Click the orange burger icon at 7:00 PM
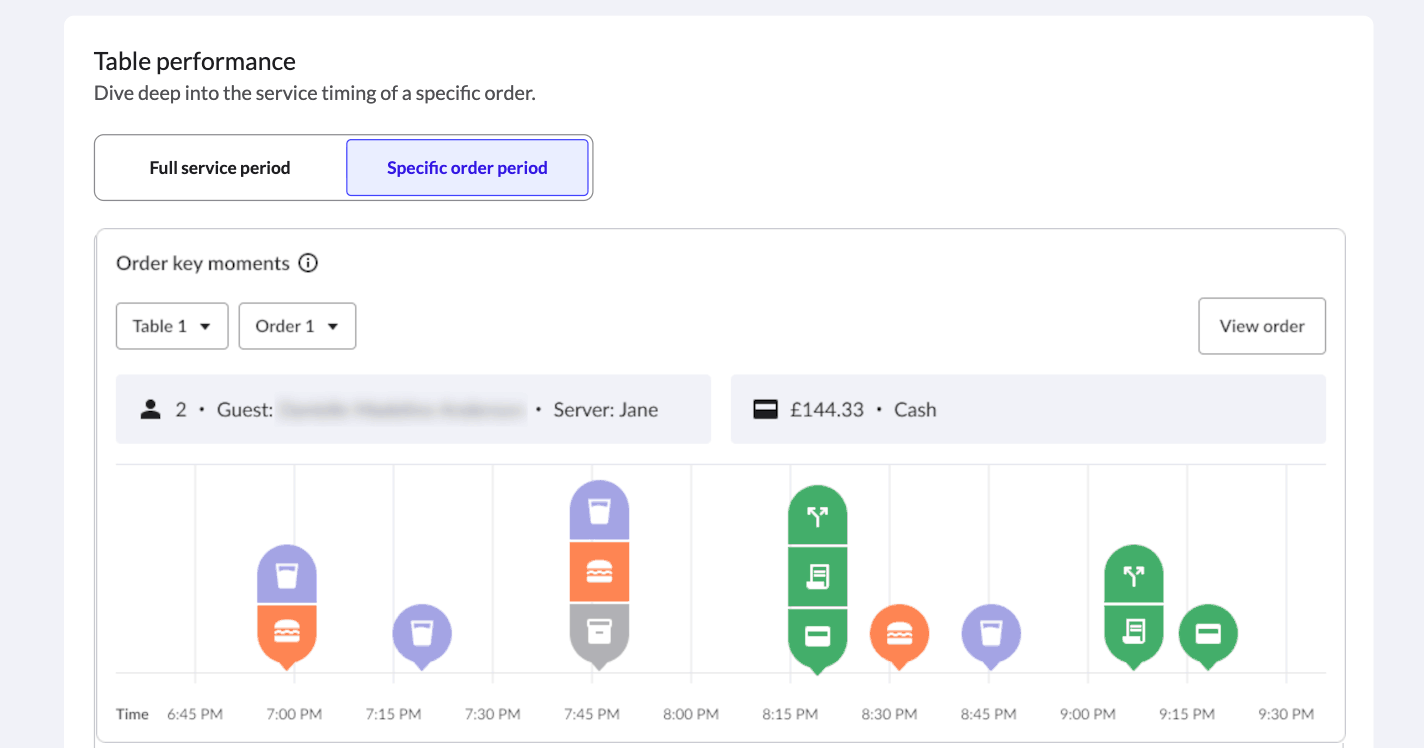The height and width of the screenshot is (748, 1424). [x=287, y=632]
